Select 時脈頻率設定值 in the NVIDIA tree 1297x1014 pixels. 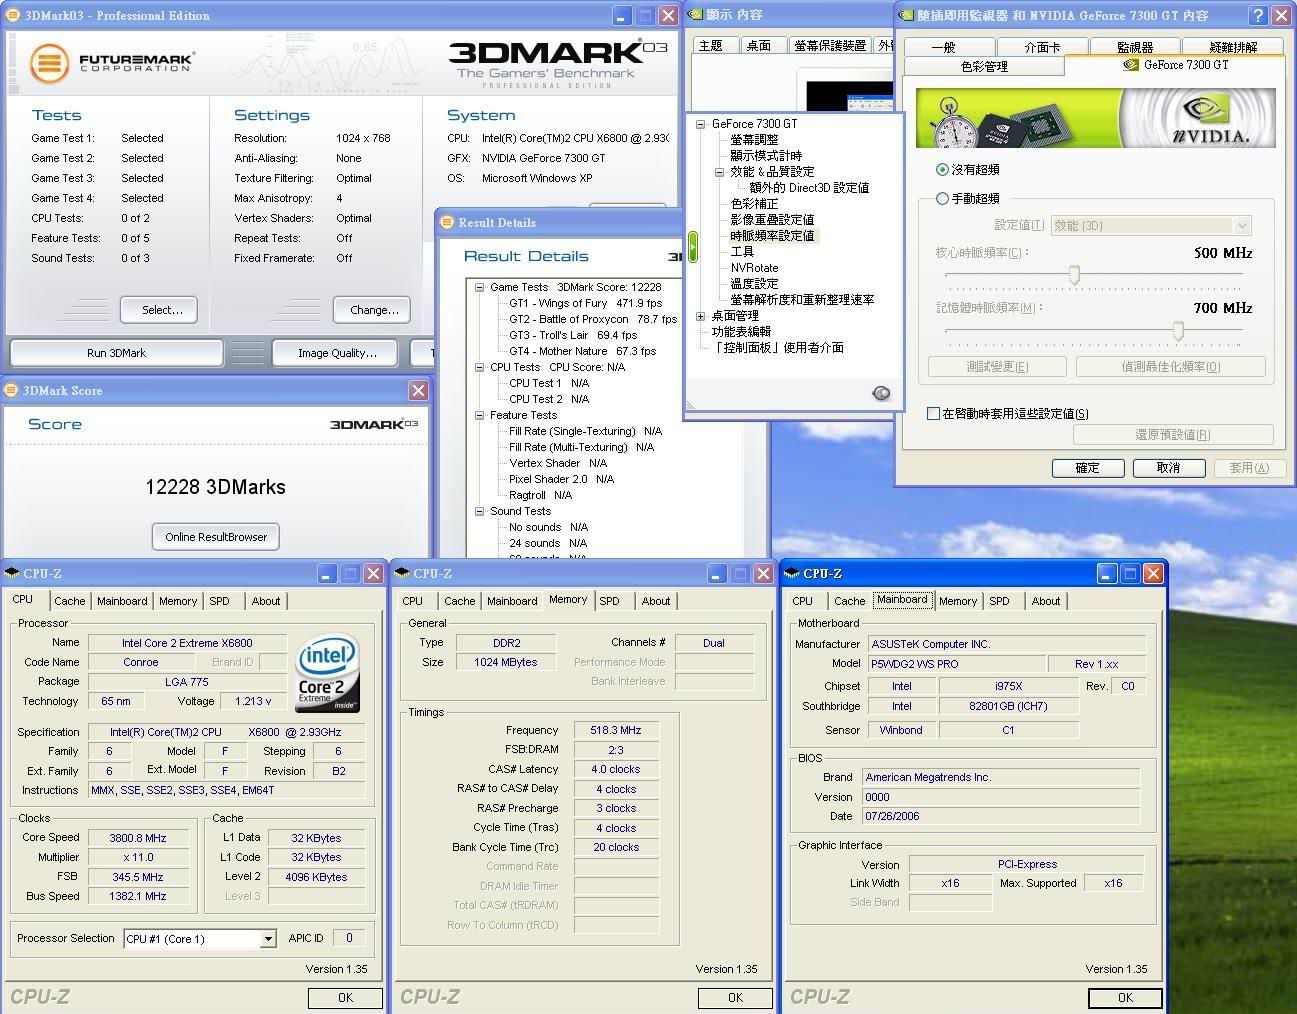(772, 236)
